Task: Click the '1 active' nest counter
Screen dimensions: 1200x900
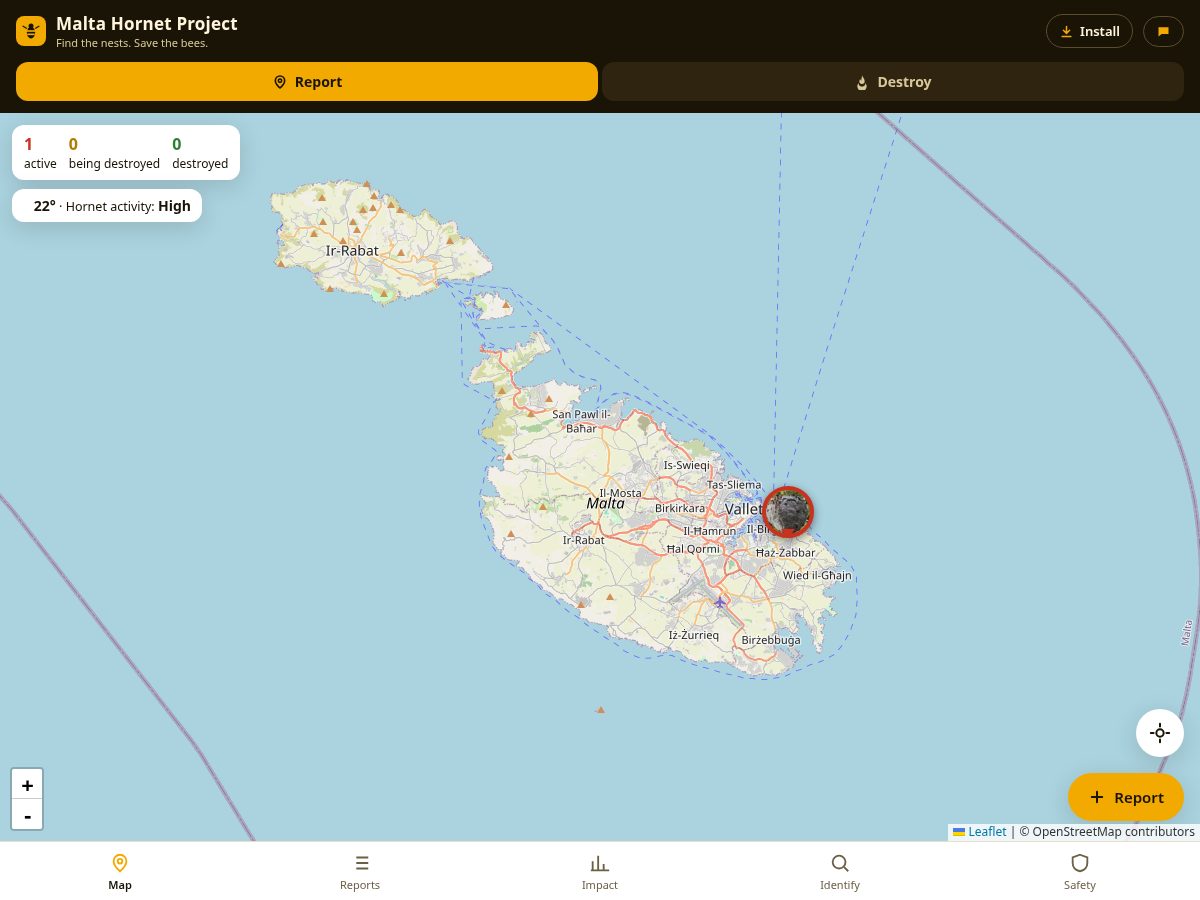Action: tap(40, 153)
